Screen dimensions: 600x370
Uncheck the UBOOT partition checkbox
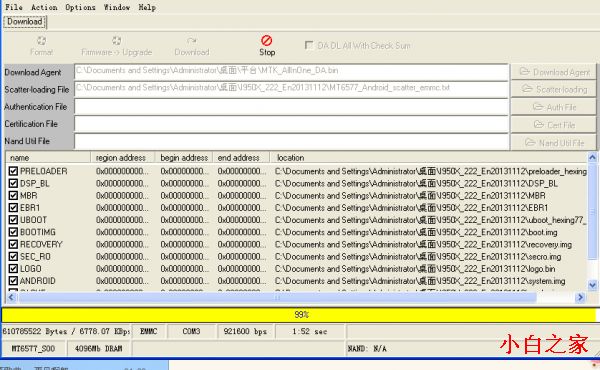click(x=13, y=220)
